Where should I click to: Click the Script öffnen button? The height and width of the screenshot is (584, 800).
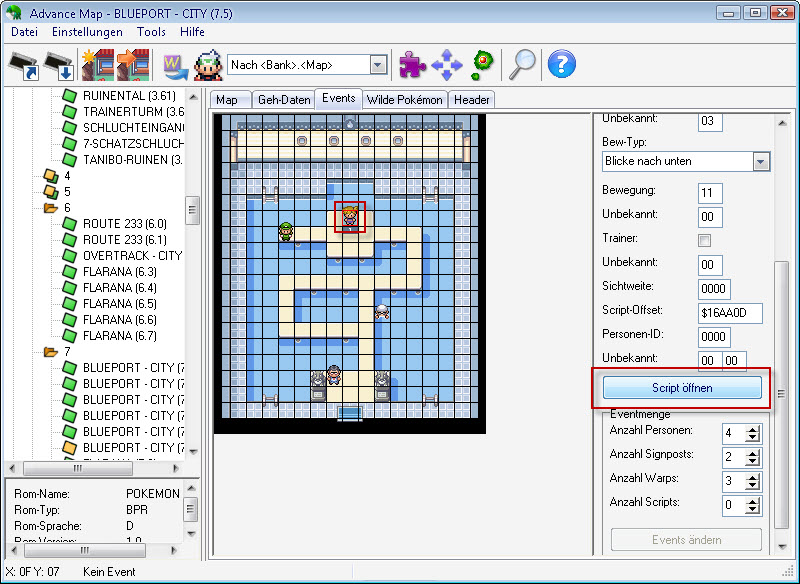point(682,388)
